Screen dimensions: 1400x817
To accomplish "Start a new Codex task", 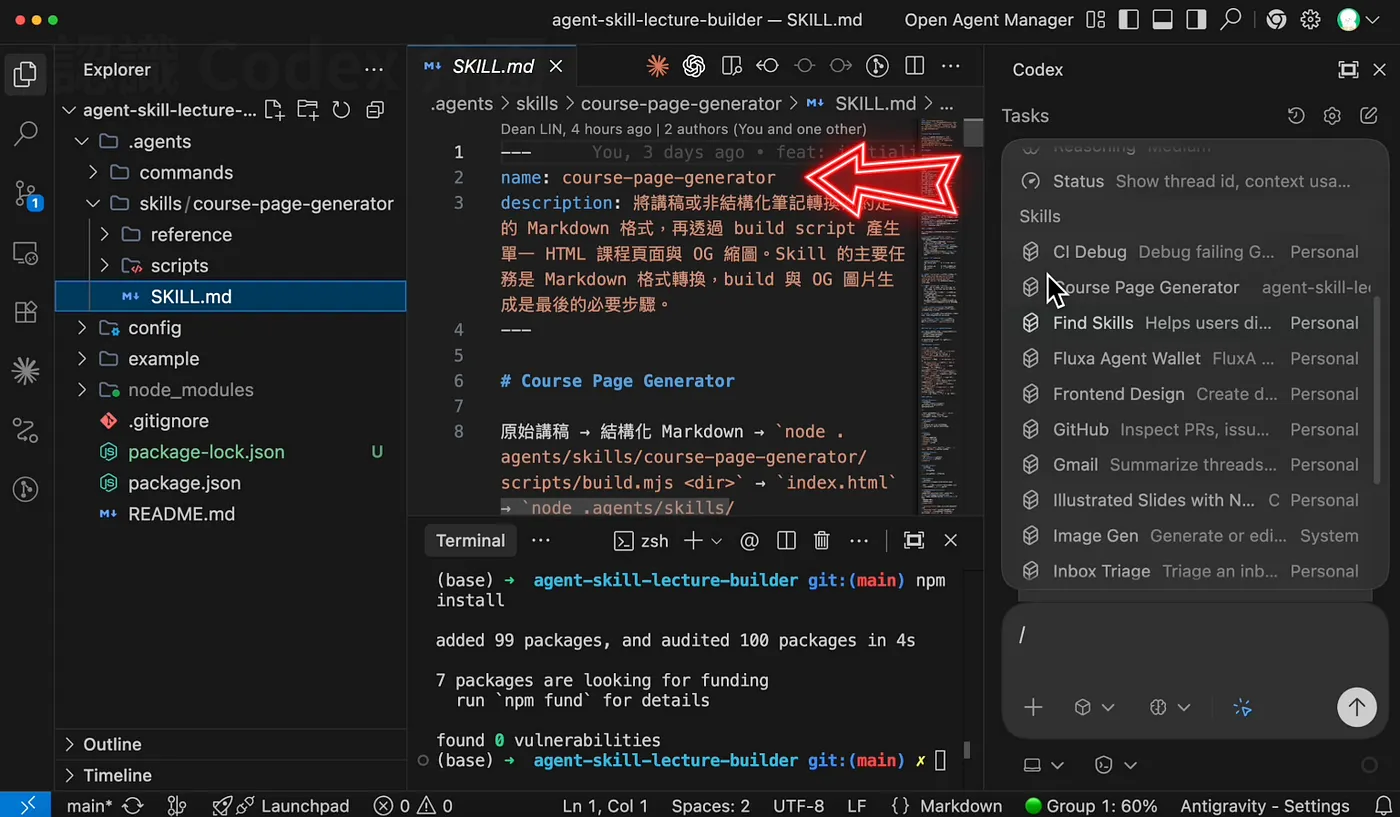I will pyautogui.click(x=1369, y=116).
